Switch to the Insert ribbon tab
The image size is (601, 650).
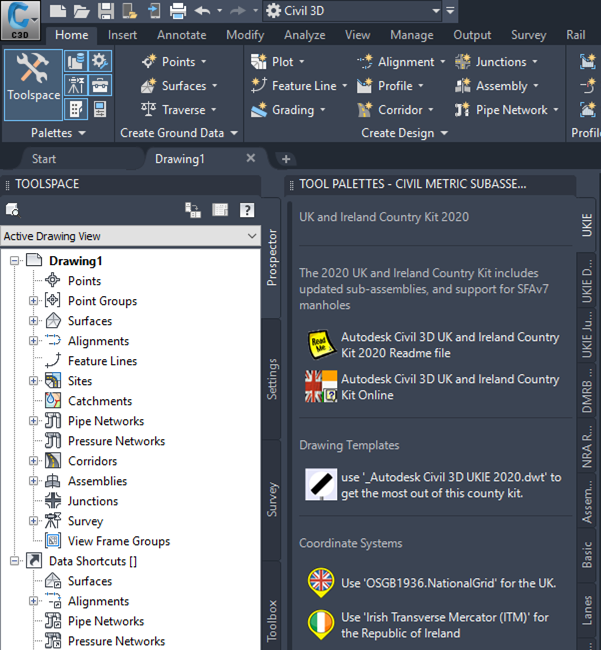(x=122, y=35)
